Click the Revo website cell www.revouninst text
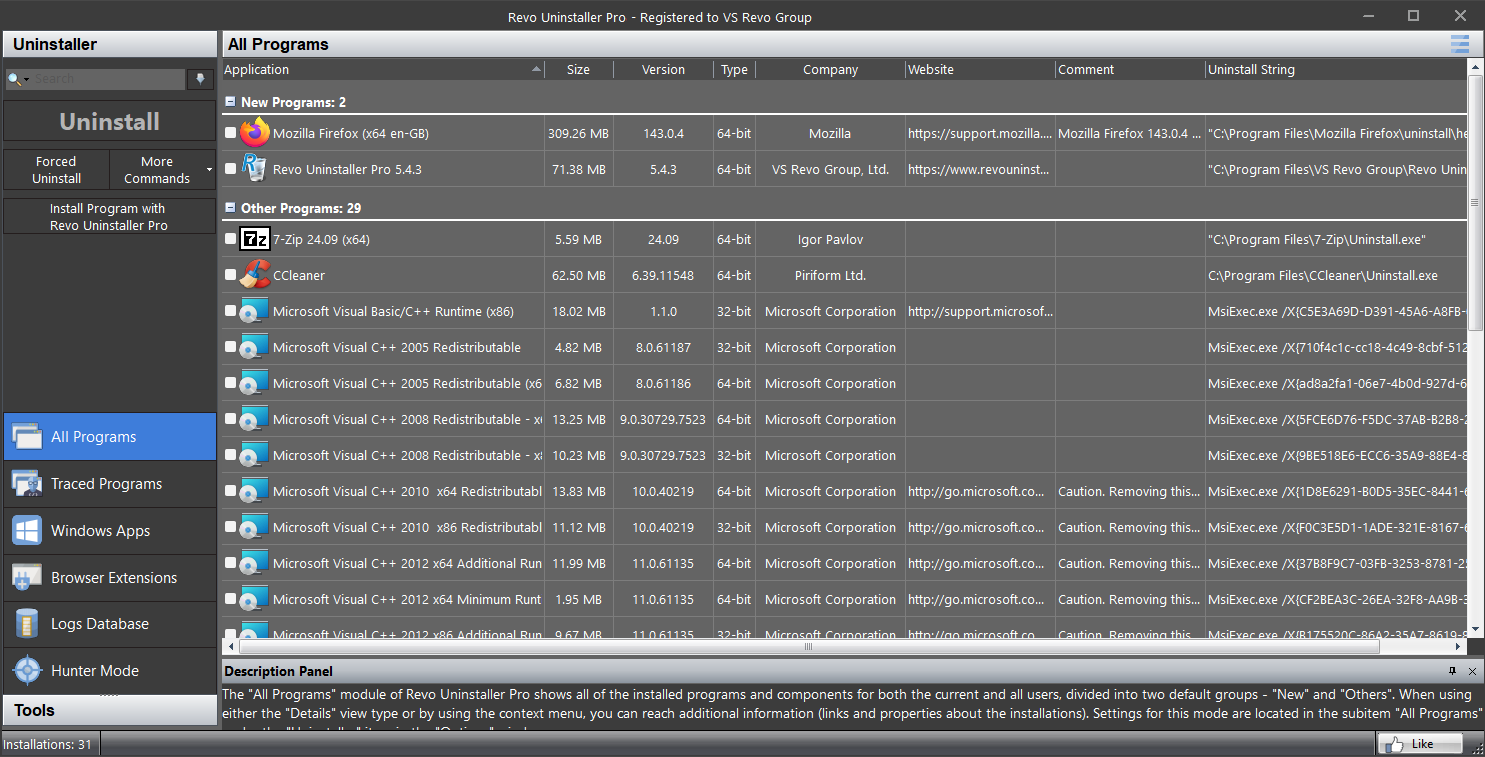Screen dimensions: 1485x757 point(980,169)
